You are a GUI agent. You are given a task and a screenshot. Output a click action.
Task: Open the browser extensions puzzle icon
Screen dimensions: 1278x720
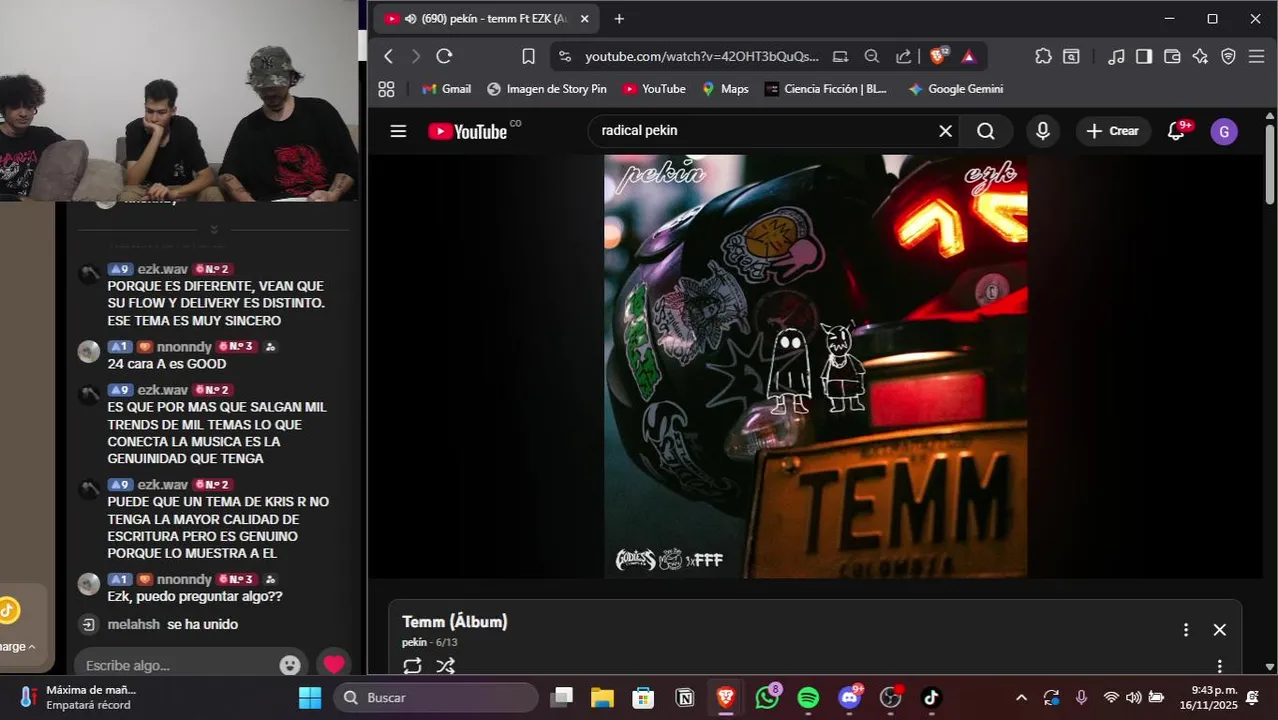pos(1043,57)
